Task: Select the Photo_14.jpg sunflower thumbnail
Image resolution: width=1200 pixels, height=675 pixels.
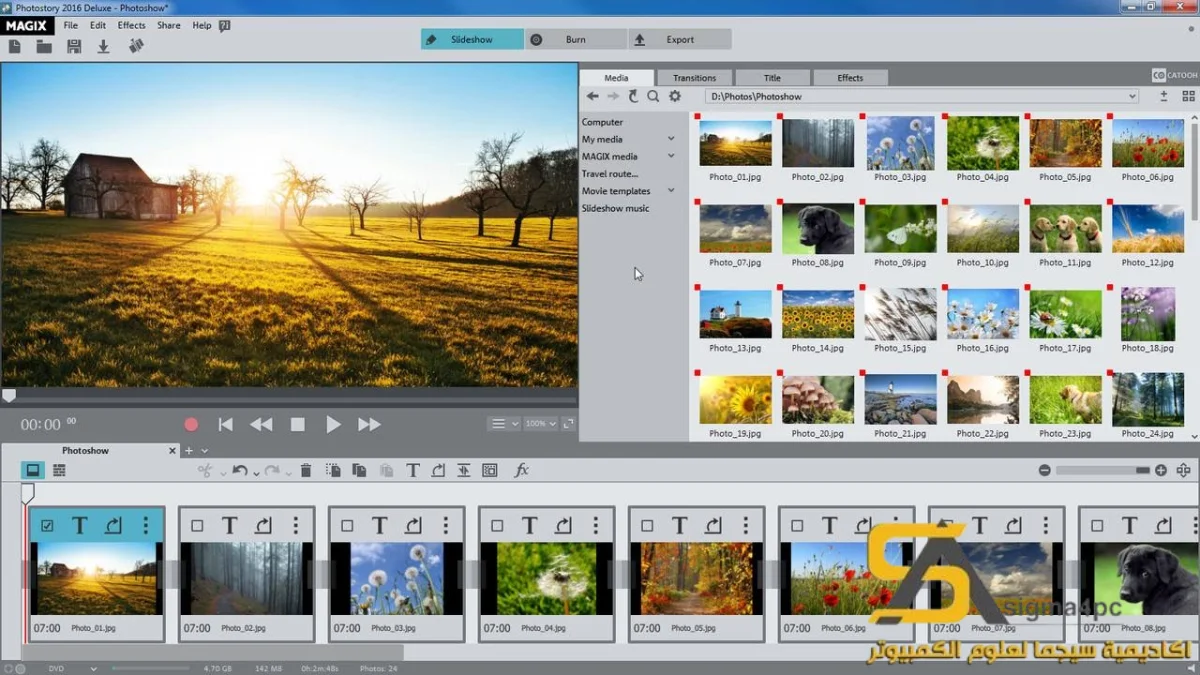Action: pos(818,314)
